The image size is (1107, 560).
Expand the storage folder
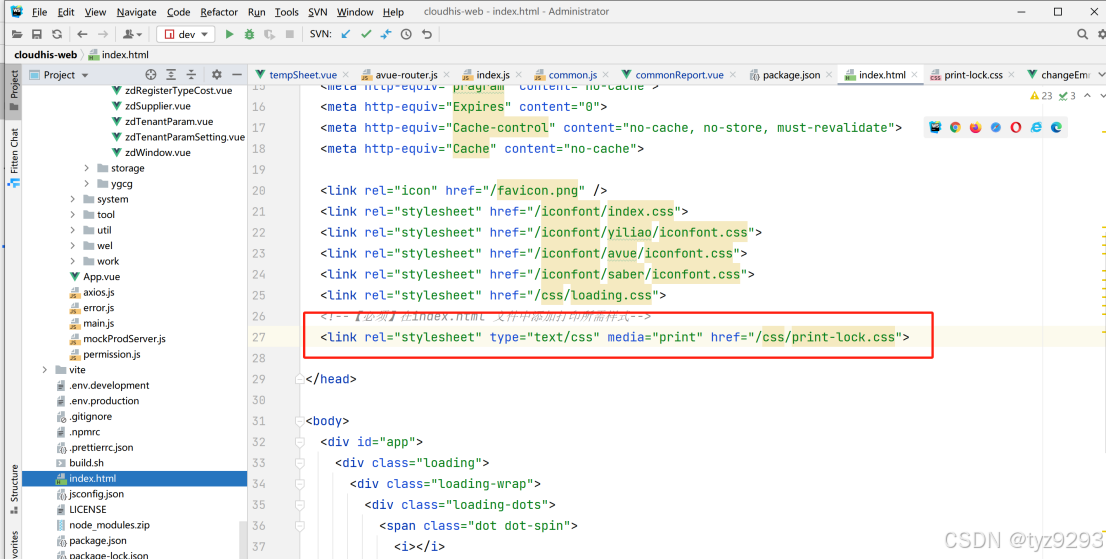click(x=87, y=168)
